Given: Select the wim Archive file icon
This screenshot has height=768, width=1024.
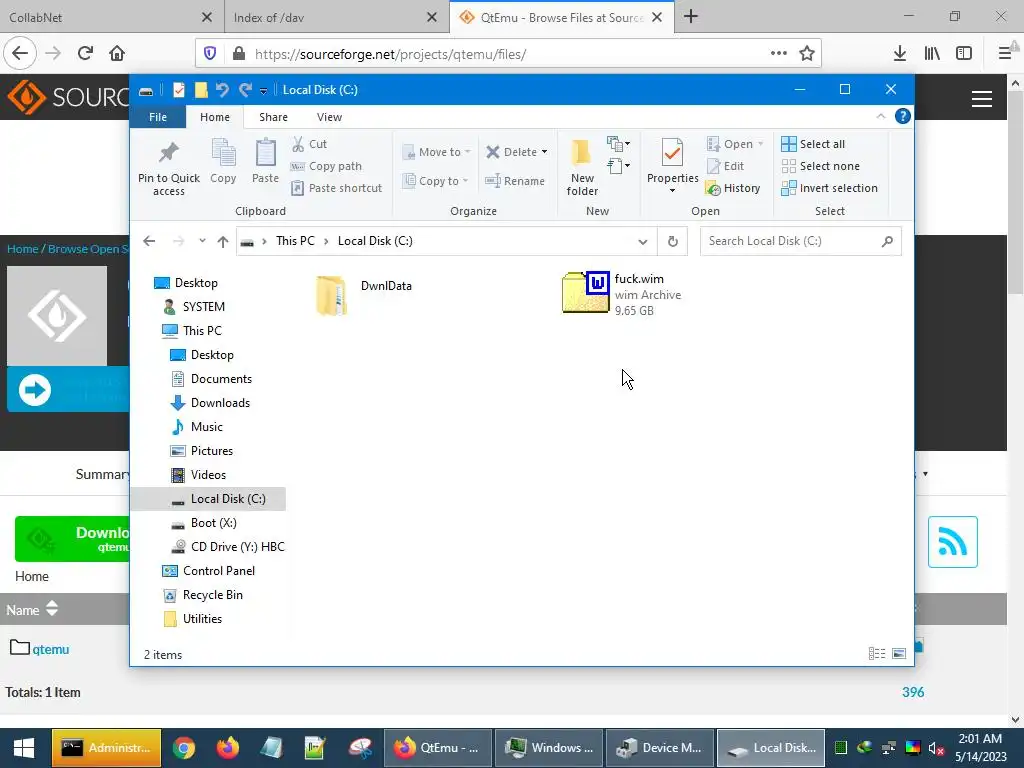Looking at the screenshot, I should click(586, 292).
